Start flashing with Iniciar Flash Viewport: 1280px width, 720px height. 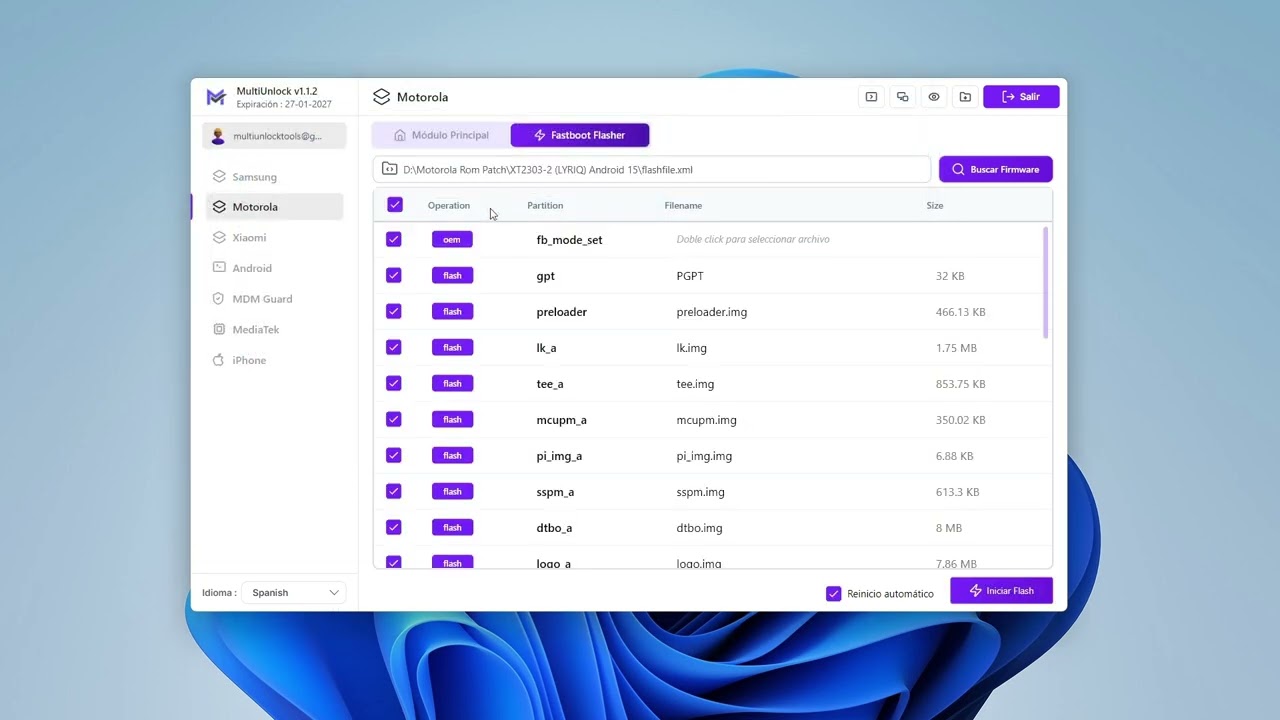point(1001,591)
